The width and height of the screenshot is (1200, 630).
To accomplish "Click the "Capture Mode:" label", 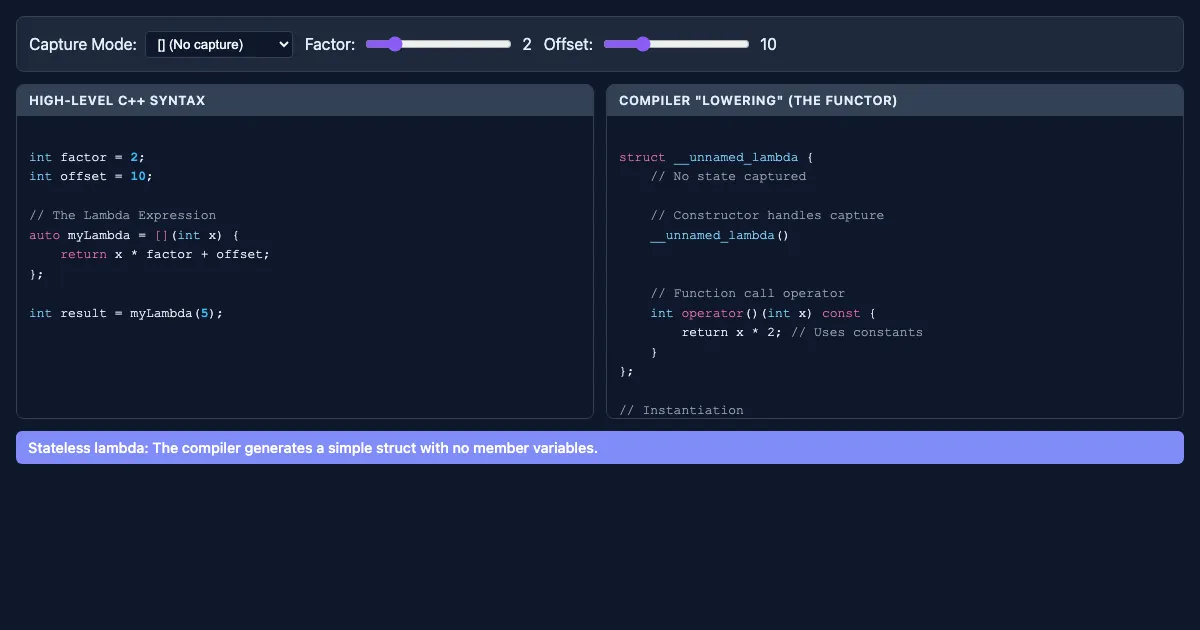I will click(x=83, y=44).
